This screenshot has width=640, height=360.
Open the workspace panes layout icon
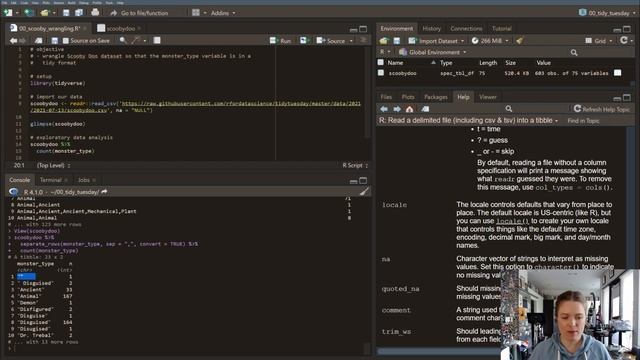tap(196, 13)
